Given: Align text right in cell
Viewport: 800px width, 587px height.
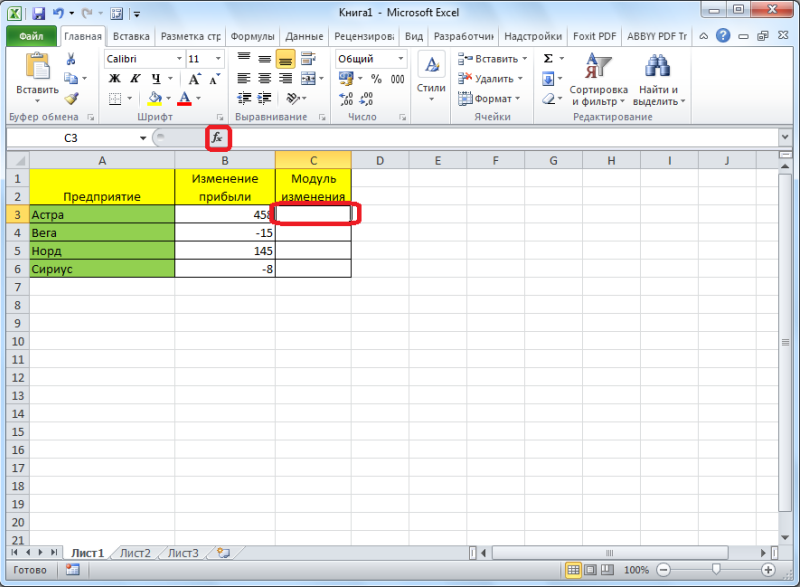Looking at the screenshot, I should (285, 79).
